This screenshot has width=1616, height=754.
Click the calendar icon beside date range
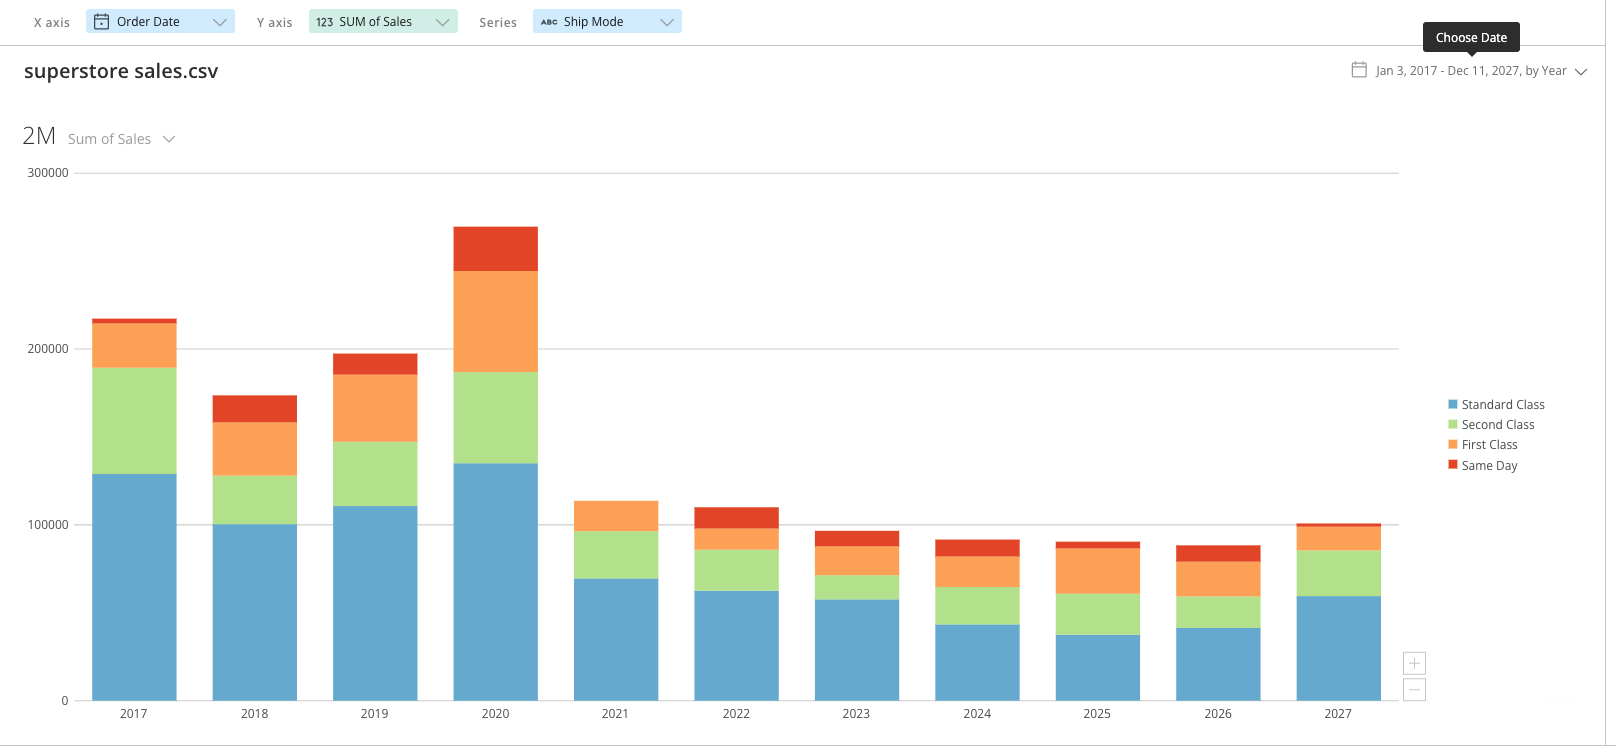(x=1359, y=70)
